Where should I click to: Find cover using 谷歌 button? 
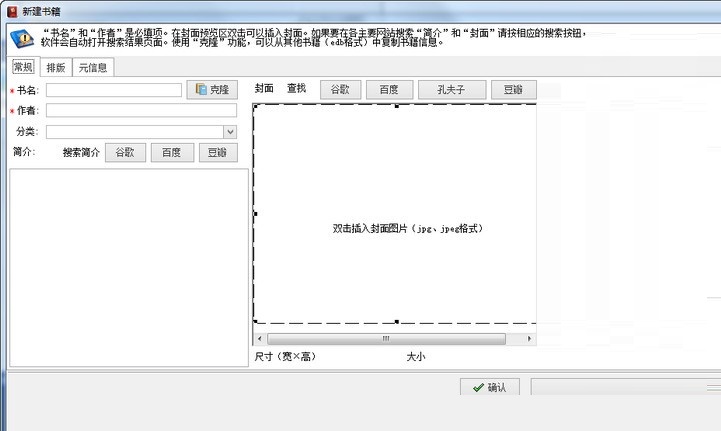point(340,90)
